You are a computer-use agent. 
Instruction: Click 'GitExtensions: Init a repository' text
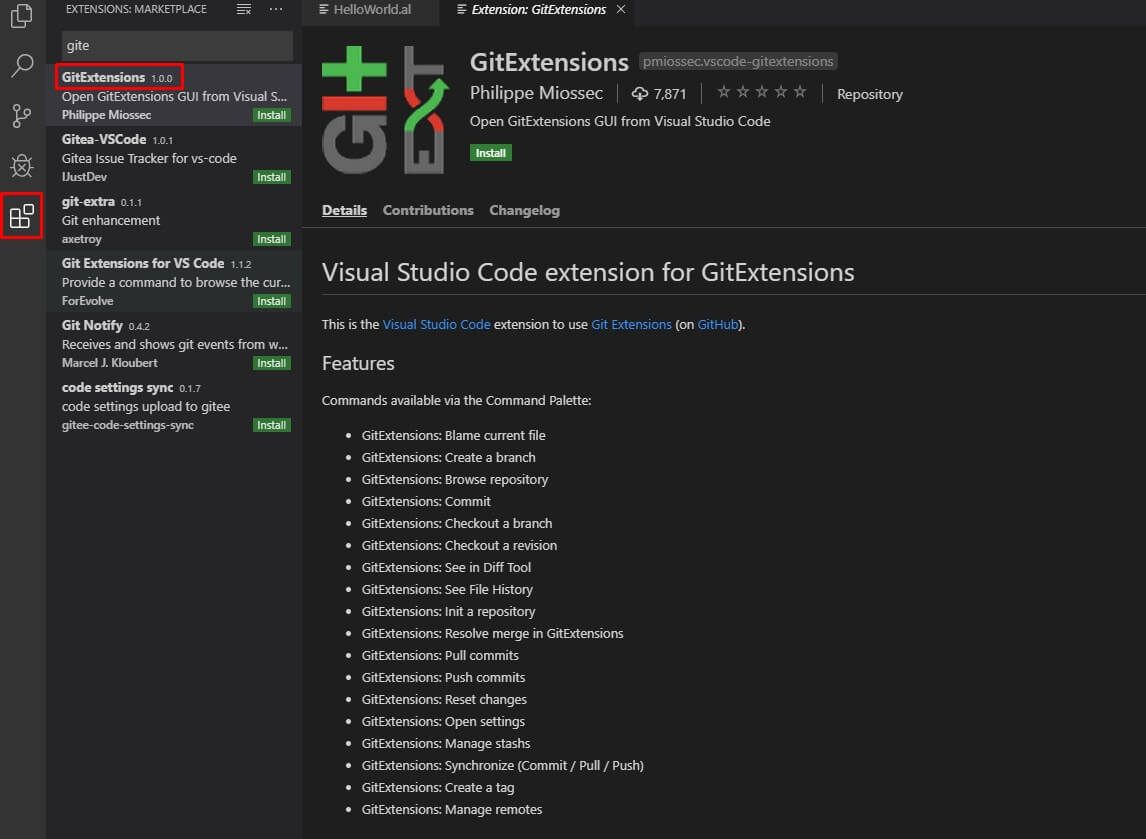[x=448, y=611]
